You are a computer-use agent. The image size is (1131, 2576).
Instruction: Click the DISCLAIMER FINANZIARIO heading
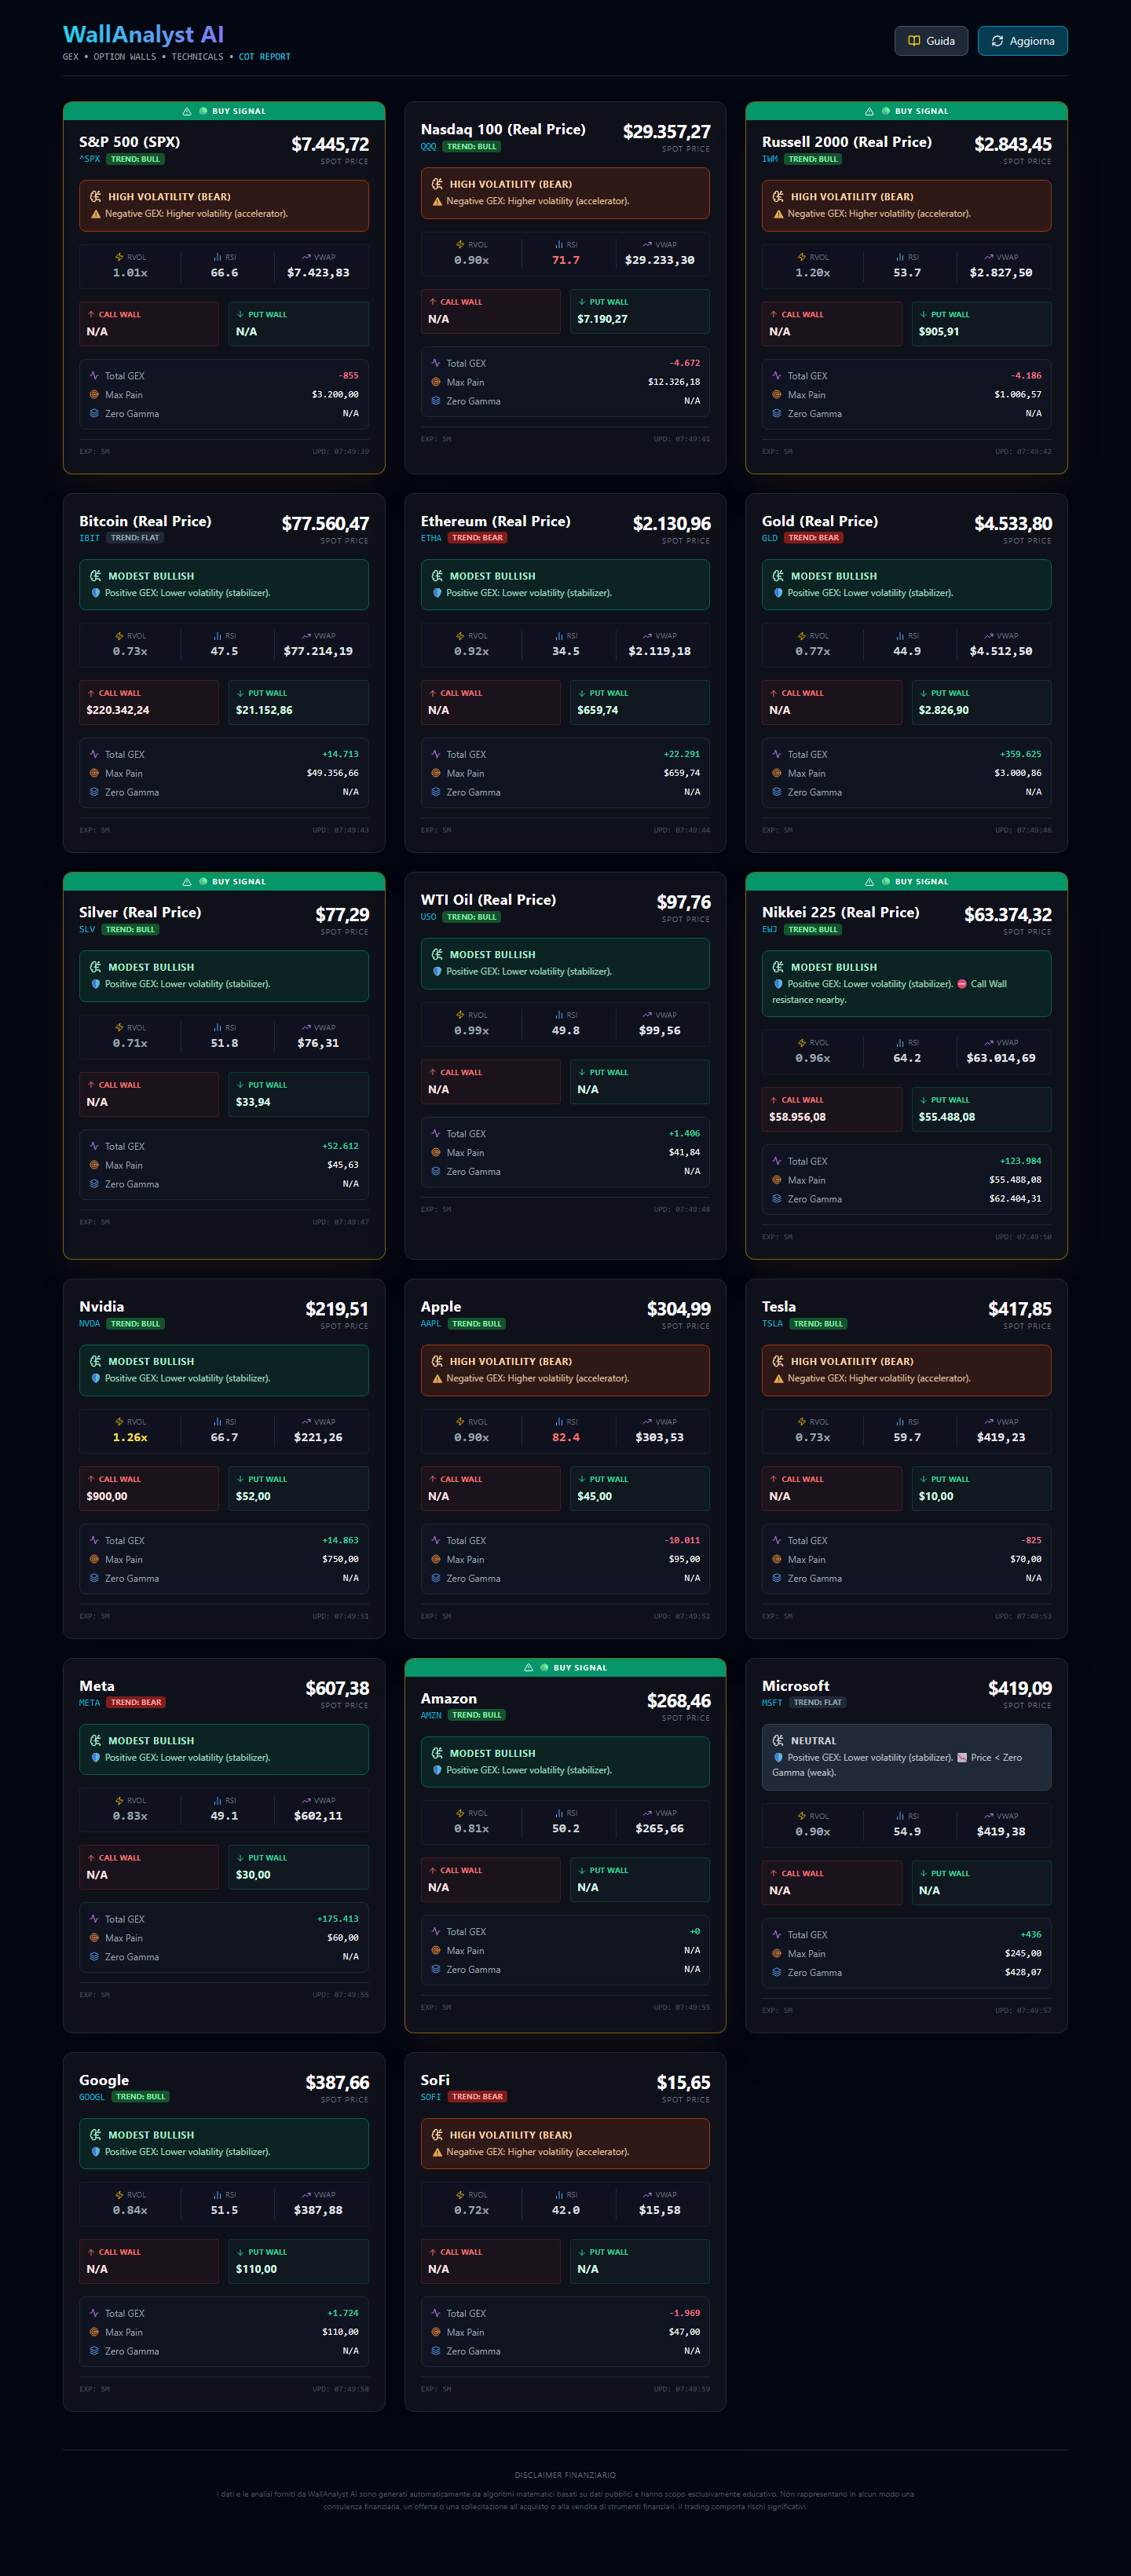pyautogui.click(x=565, y=2475)
